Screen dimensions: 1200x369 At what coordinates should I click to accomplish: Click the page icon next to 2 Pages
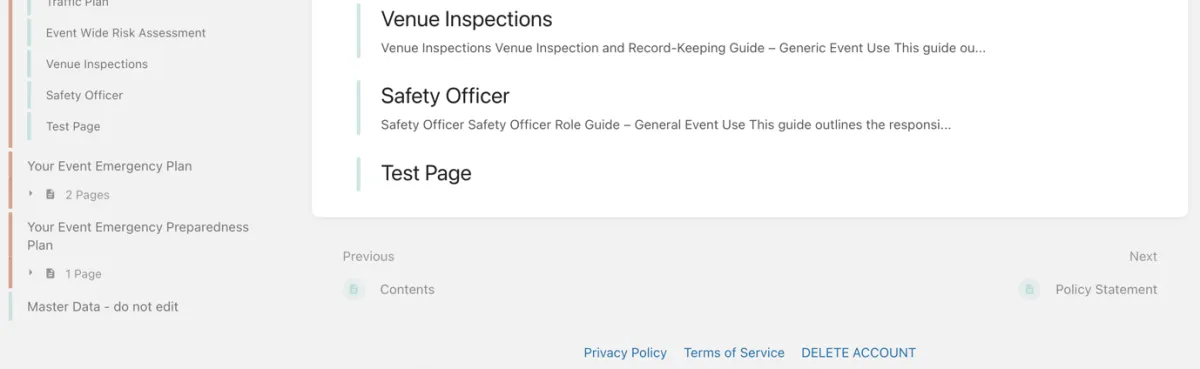coord(50,195)
